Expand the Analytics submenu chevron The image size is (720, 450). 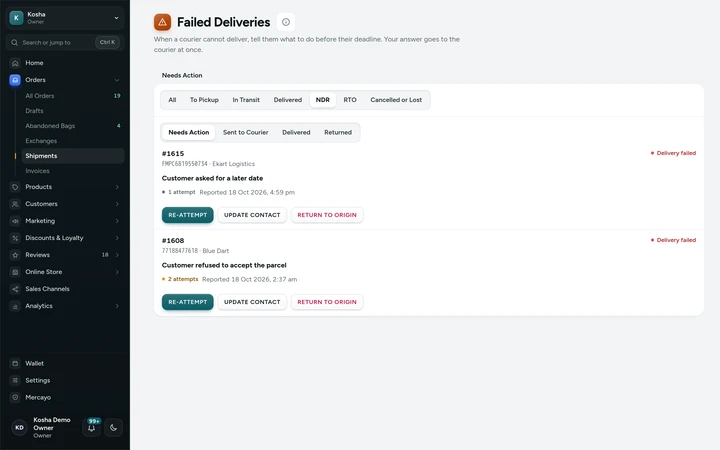tap(117, 306)
